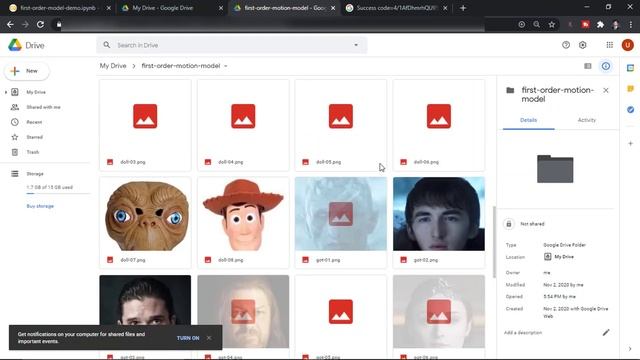Open Starred items

click(35, 137)
